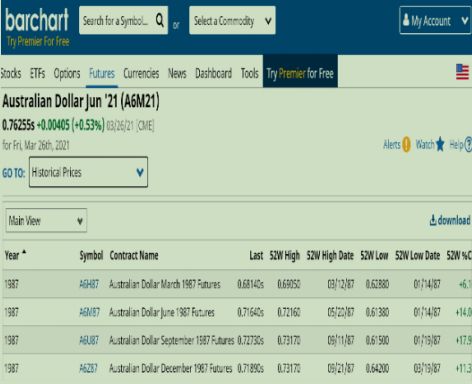Open the ETFs tab

[37, 73]
